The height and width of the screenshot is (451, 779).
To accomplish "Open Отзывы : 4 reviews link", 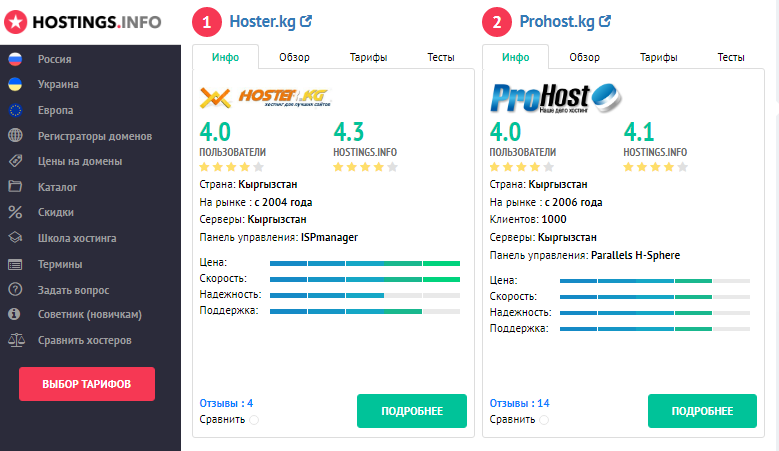I will (226, 403).
